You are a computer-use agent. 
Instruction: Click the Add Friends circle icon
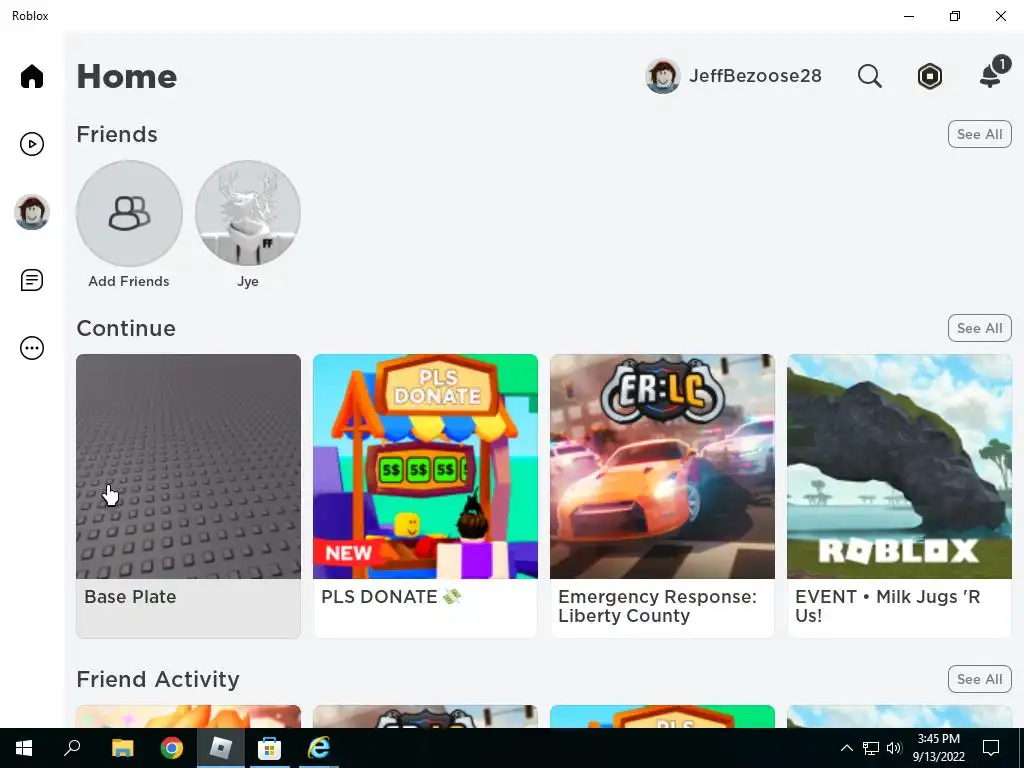coord(129,213)
